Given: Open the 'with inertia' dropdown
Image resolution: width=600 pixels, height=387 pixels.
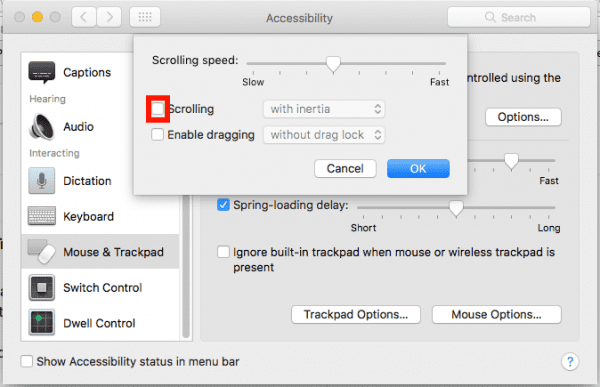Looking at the screenshot, I should (x=324, y=109).
